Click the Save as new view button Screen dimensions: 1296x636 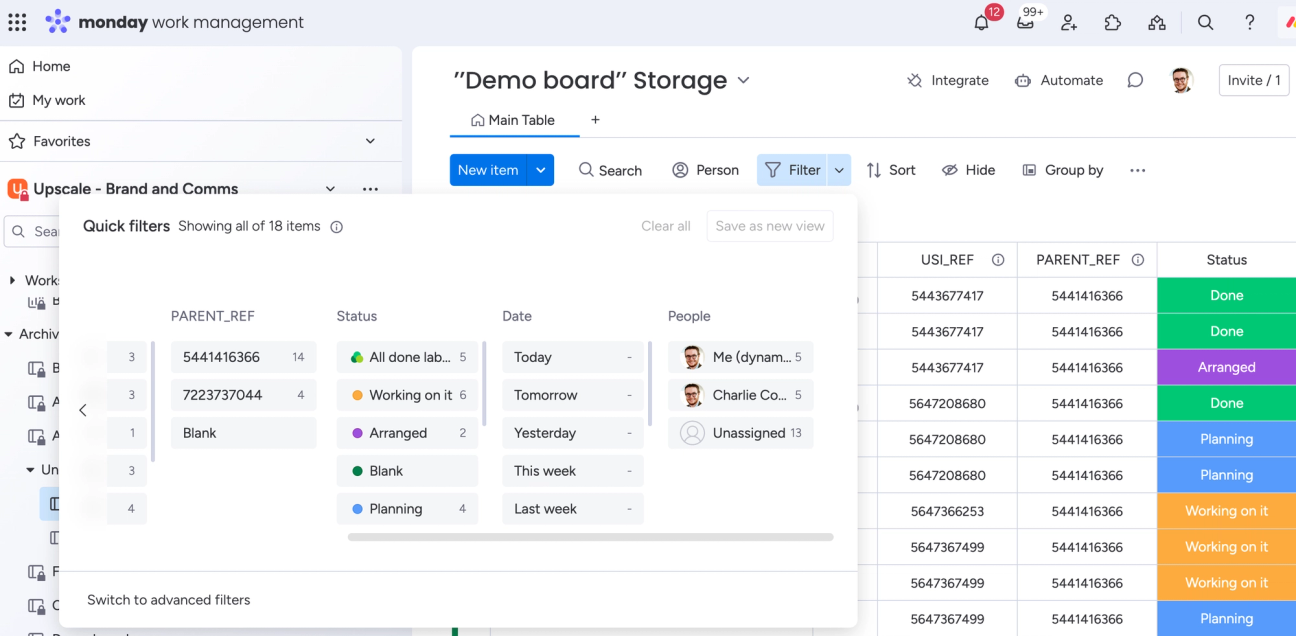(x=769, y=226)
